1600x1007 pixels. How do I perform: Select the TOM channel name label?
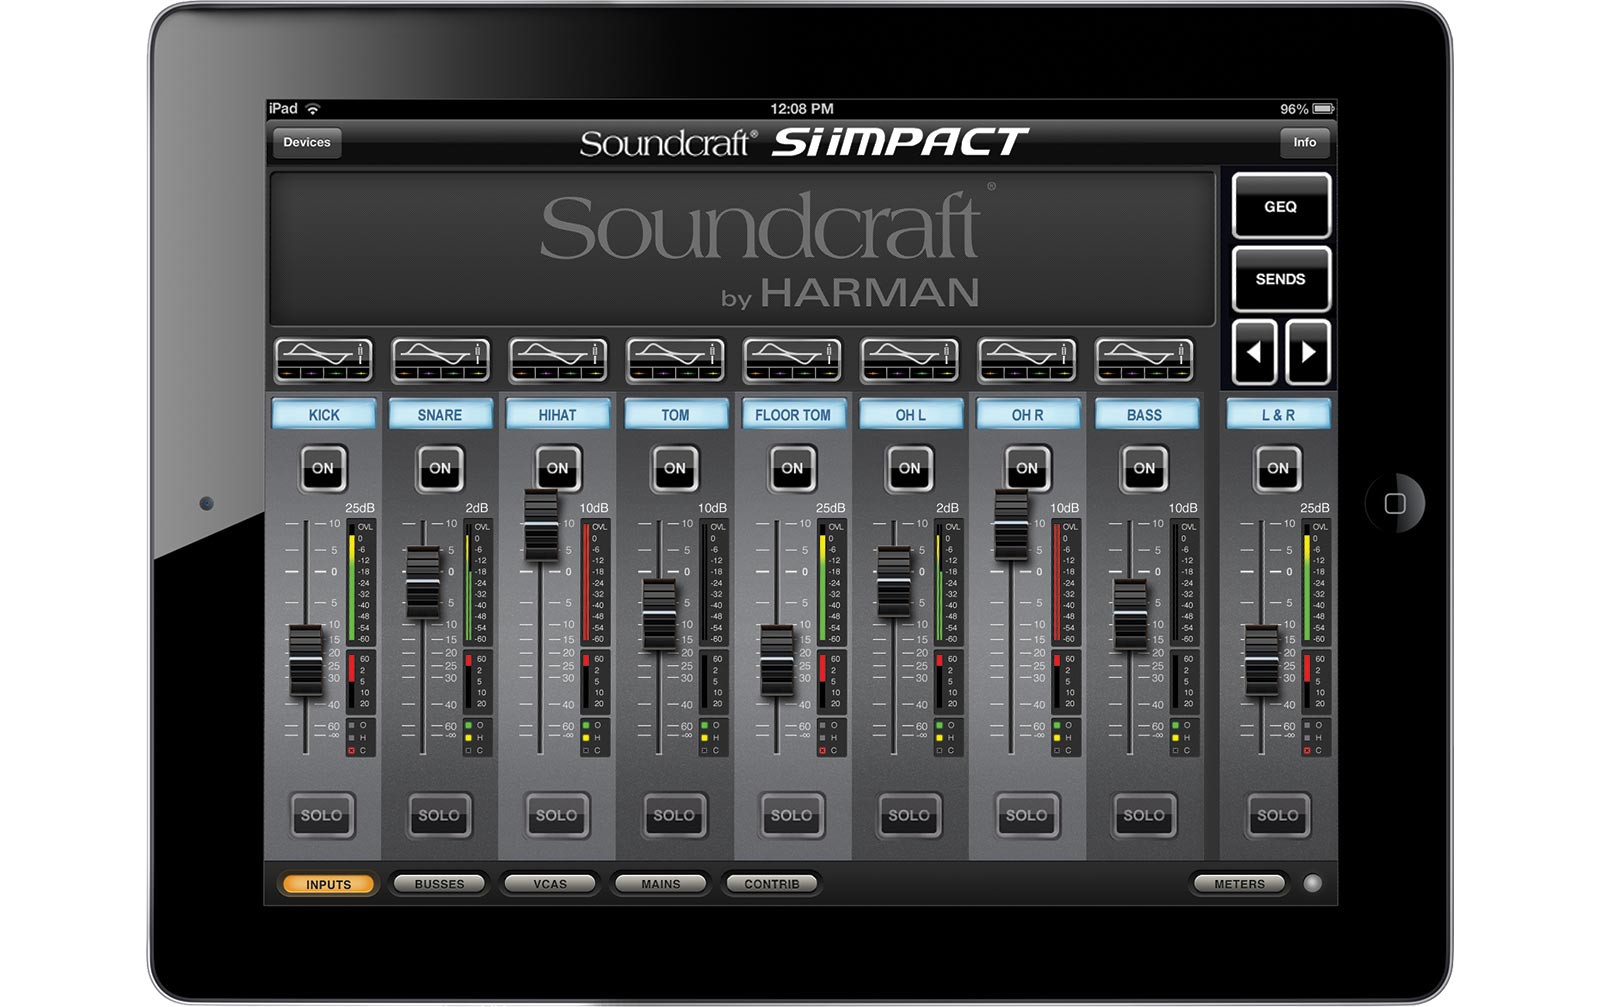tap(676, 414)
